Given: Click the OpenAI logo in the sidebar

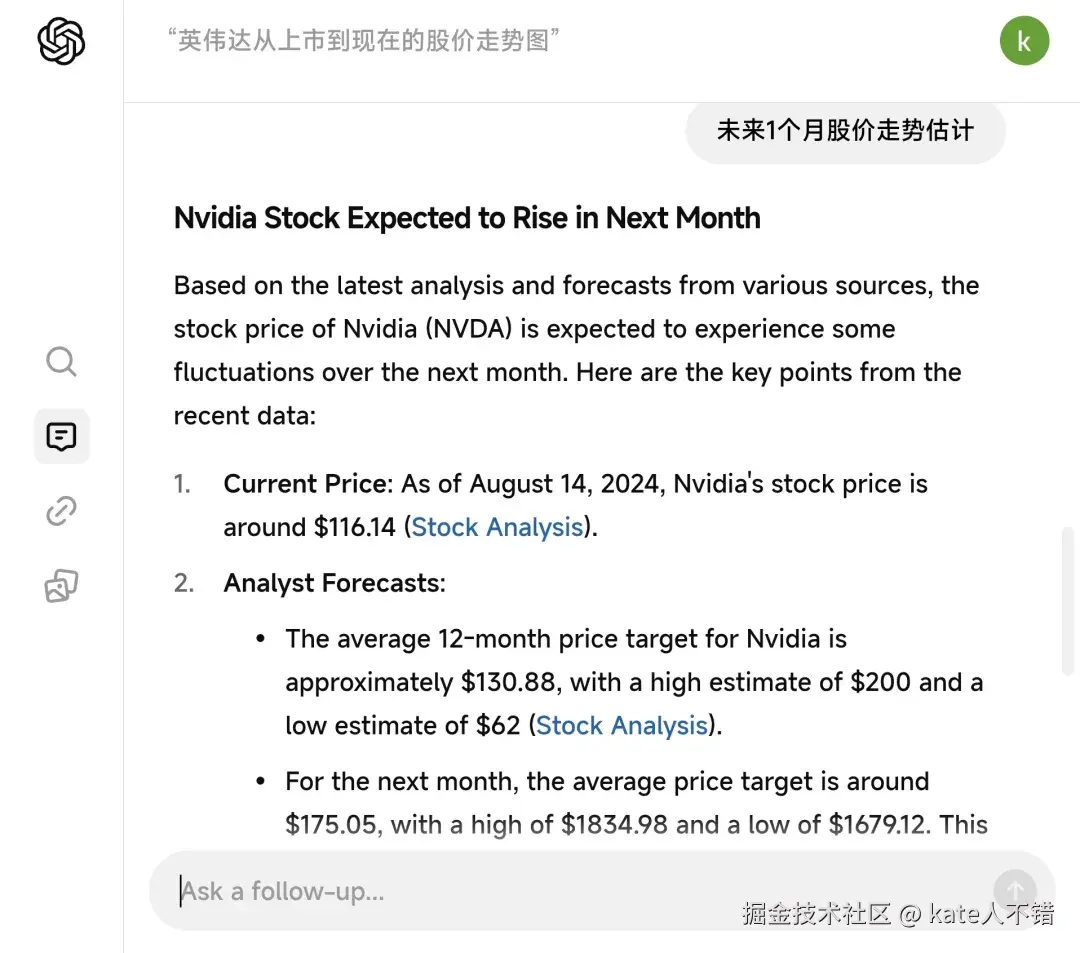Looking at the screenshot, I should [61, 42].
